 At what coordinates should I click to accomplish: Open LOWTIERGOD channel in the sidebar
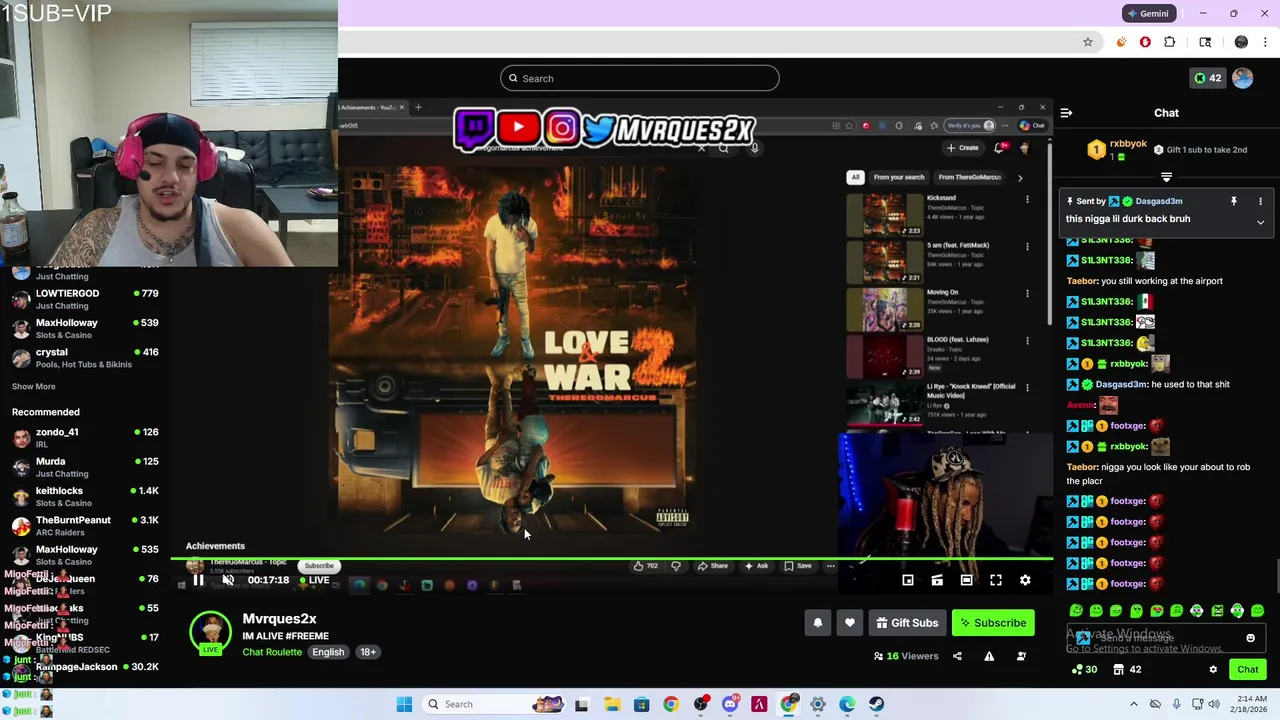[x=85, y=299]
